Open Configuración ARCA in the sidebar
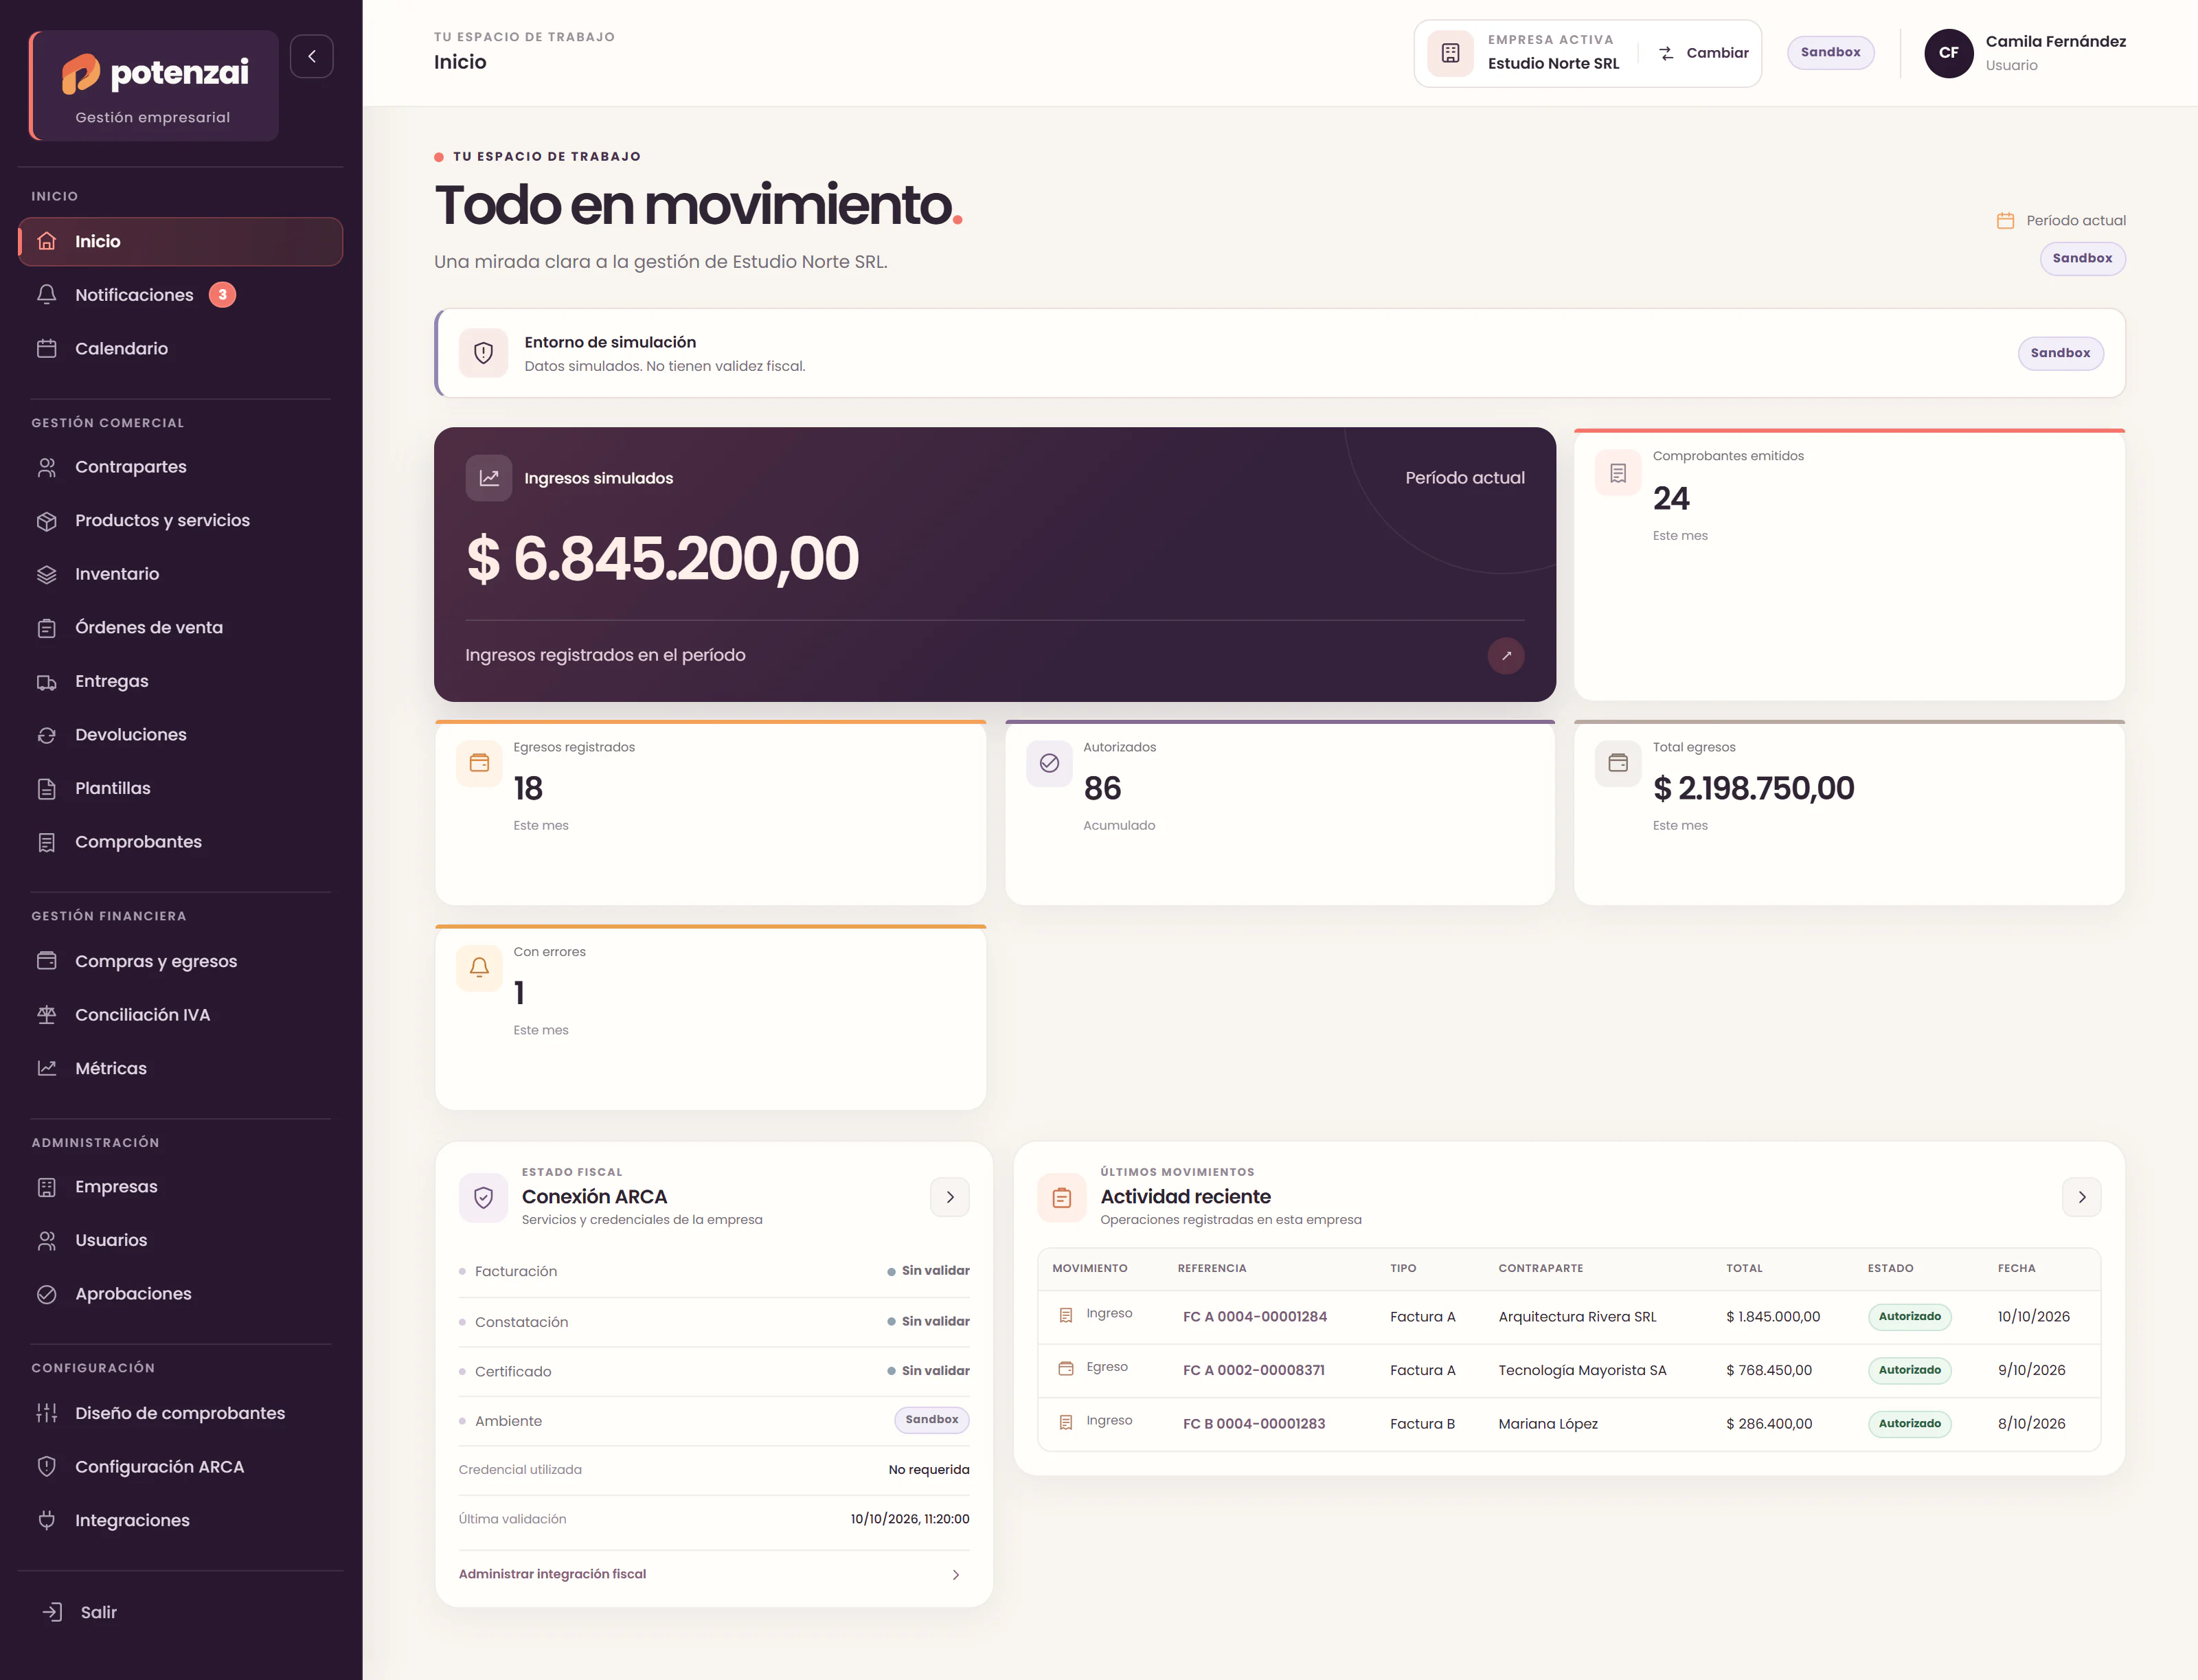This screenshot has height=1680, width=2198. click(x=181, y=1467)
